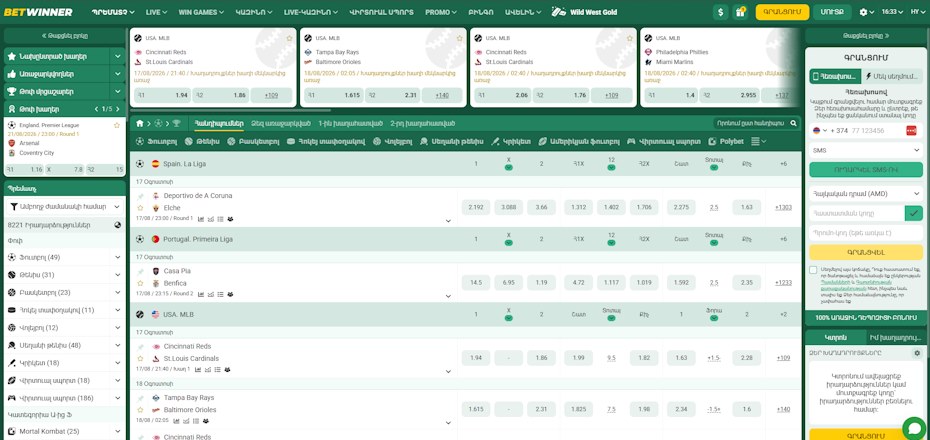930x440 pixels.
Task: Favorite Deportivo vs Elche match star
Action: (x=141, y=208)
